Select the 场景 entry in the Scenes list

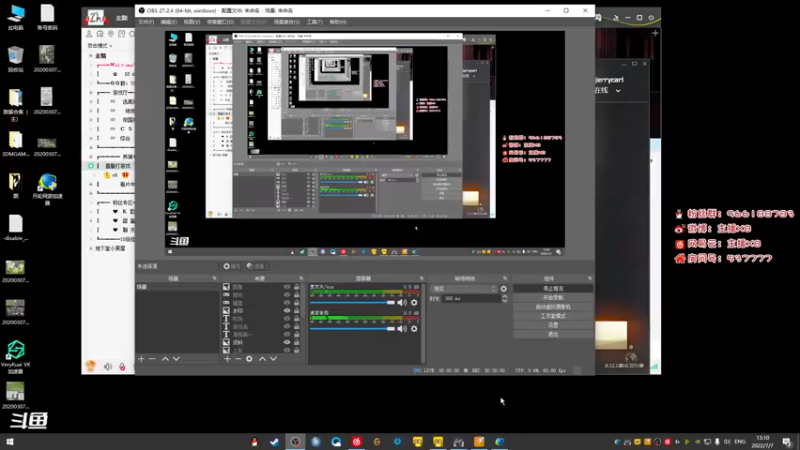[x=177, y=287]
